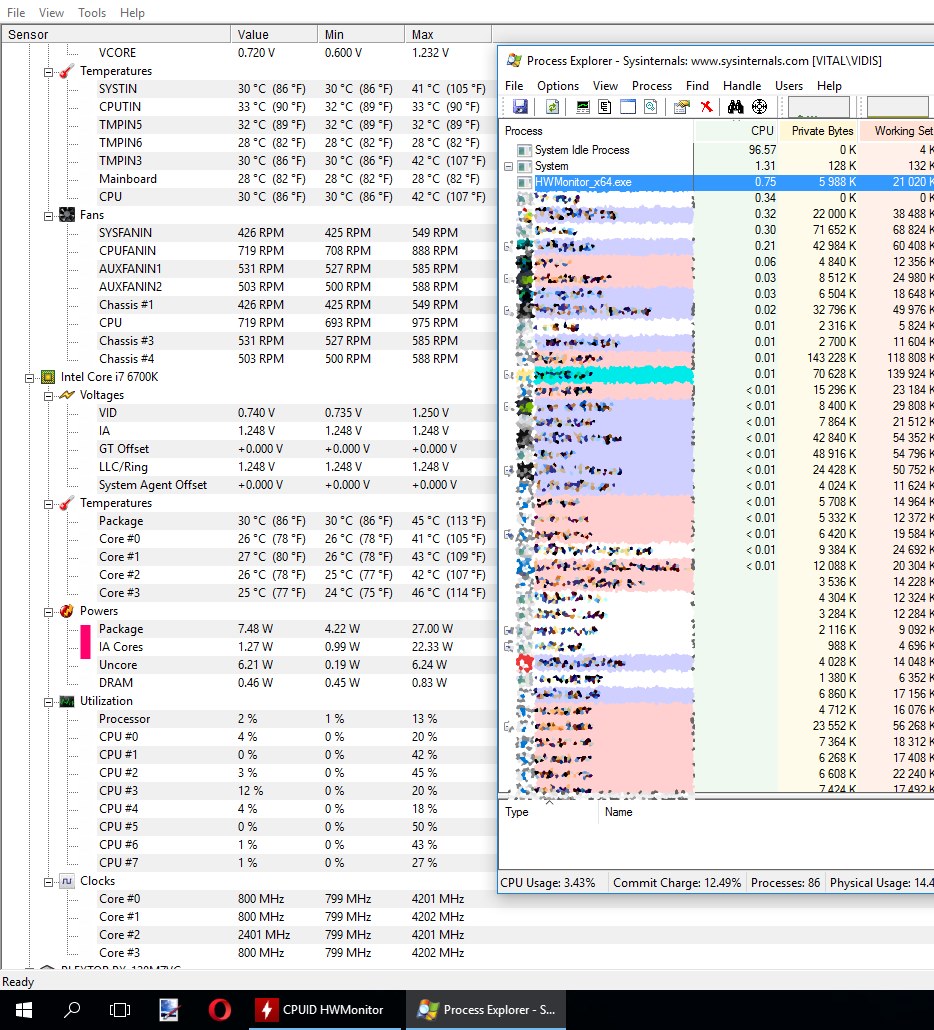Screen dimensions: 934x1030
Task: Open the Handle menu in Process Explorer
Action: point(742,86)
